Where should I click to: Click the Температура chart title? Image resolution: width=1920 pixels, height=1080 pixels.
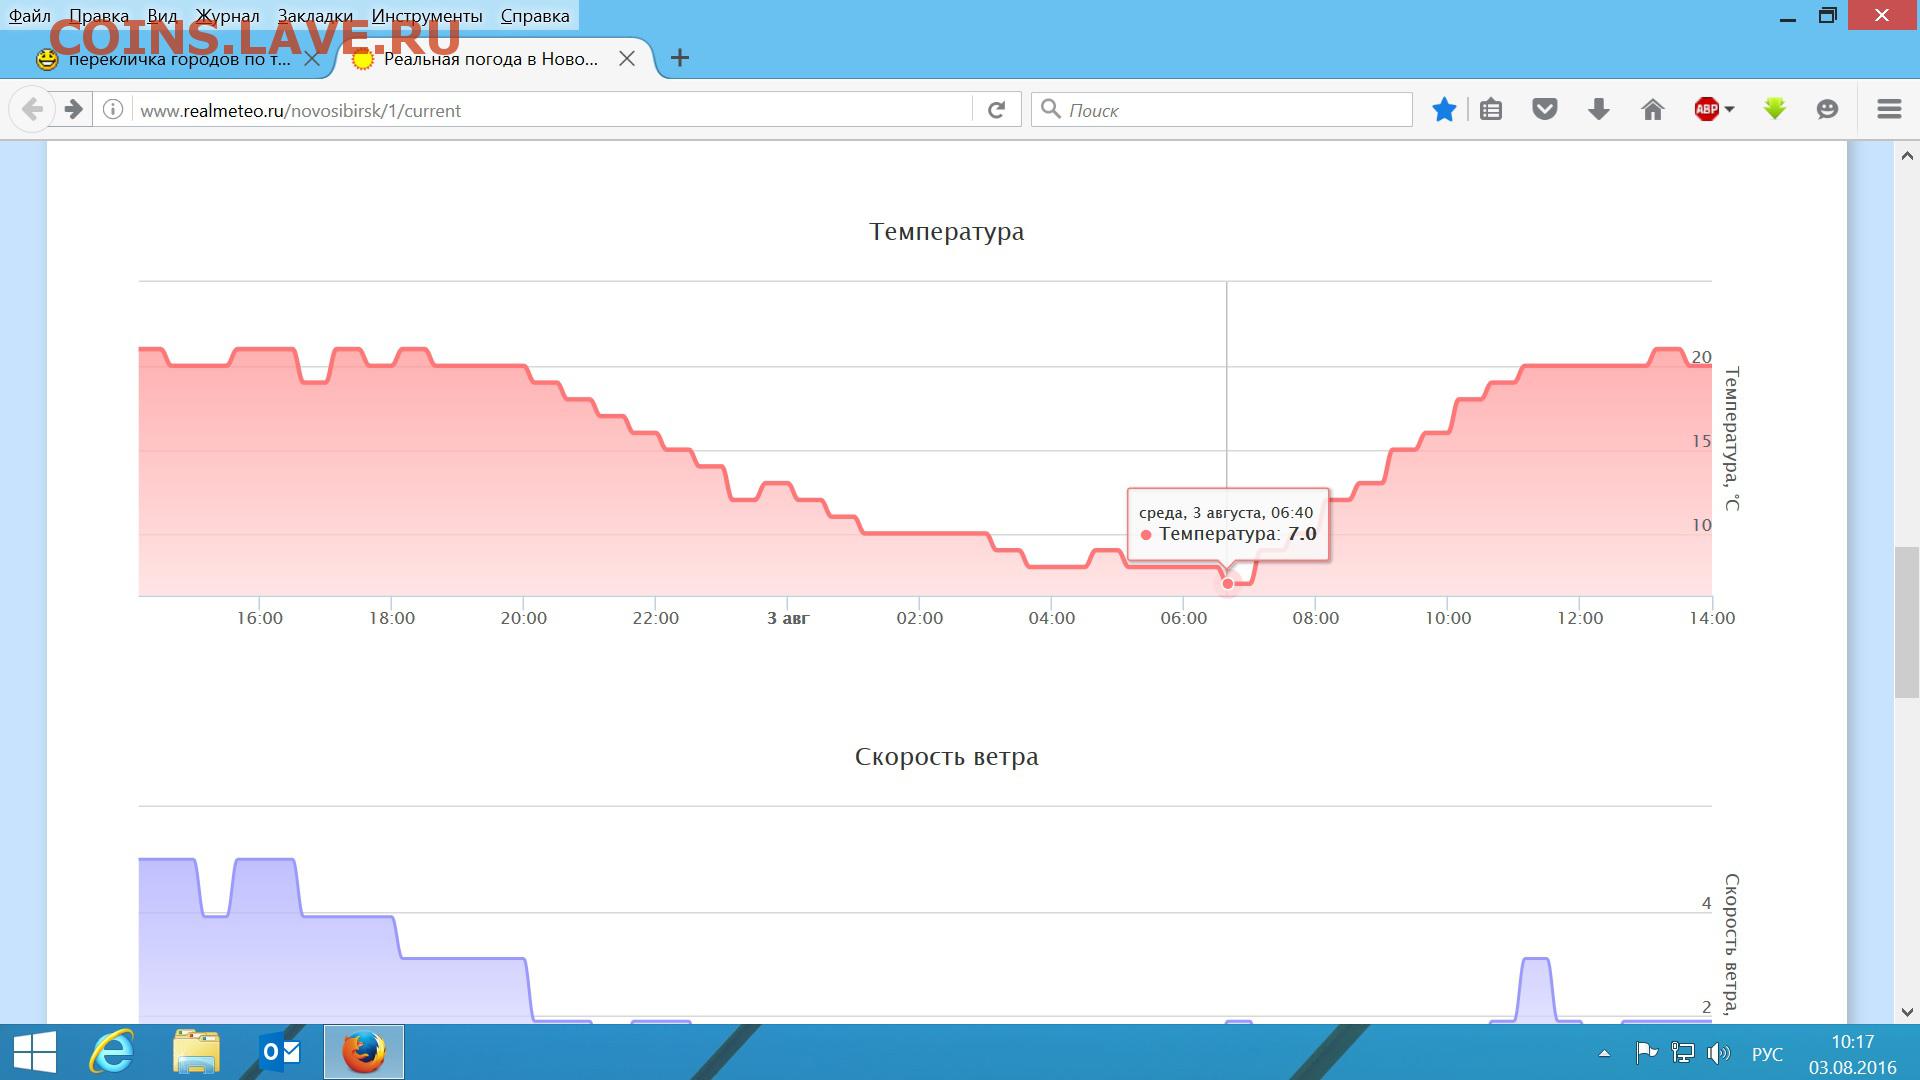(947, 232)
